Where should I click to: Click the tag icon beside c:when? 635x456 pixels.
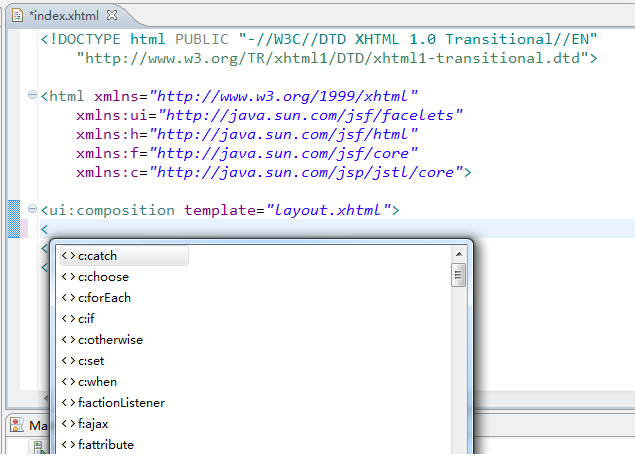tap(68, 382)
